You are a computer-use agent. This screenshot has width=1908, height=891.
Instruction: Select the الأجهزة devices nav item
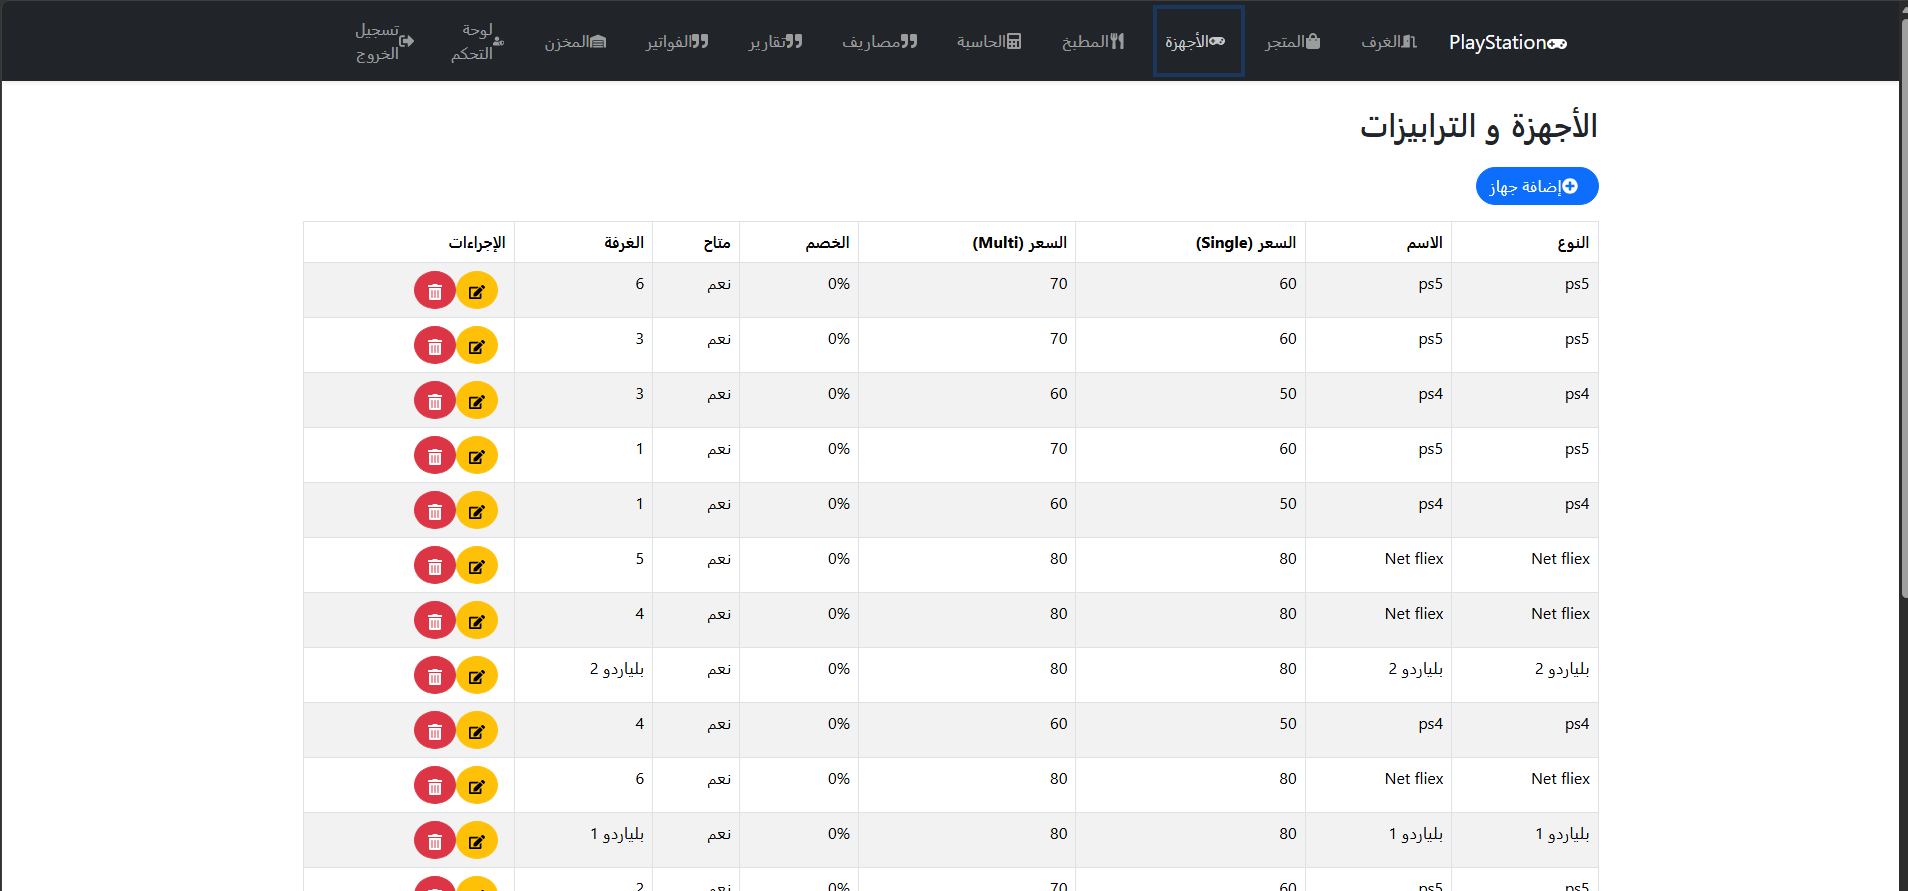(x=1198, y=41)
